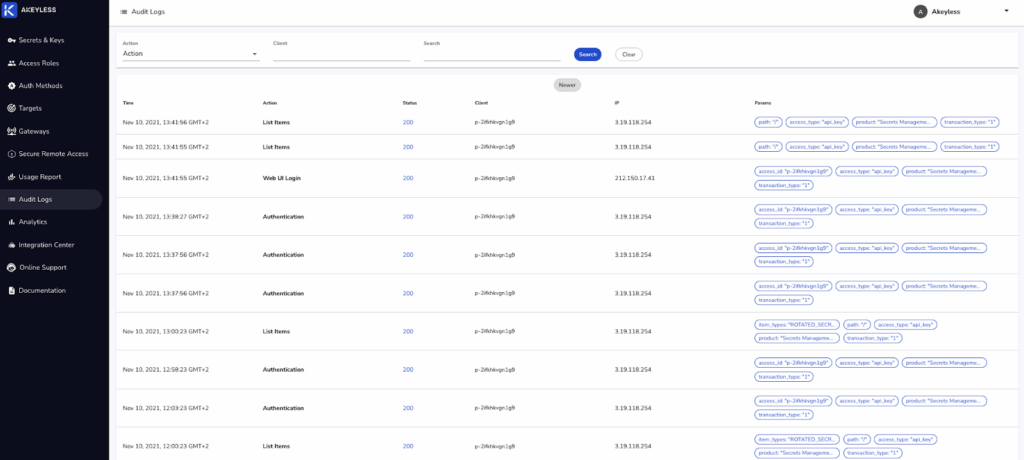Select the Targets icon in sidebar
1024x460 pixels.
(x=11, y=108)
